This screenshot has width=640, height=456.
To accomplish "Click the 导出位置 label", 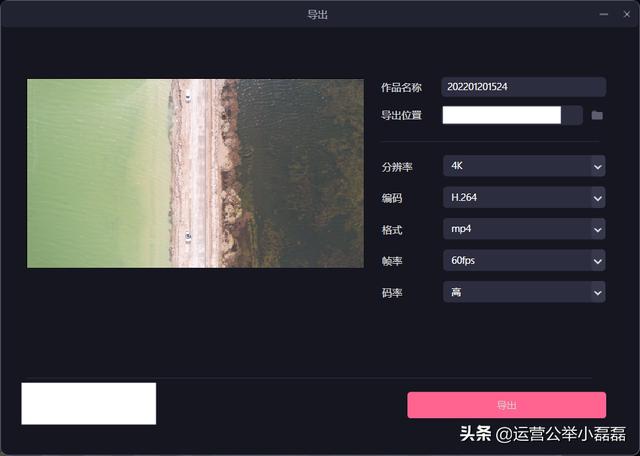I will click(x=401, y=115).
